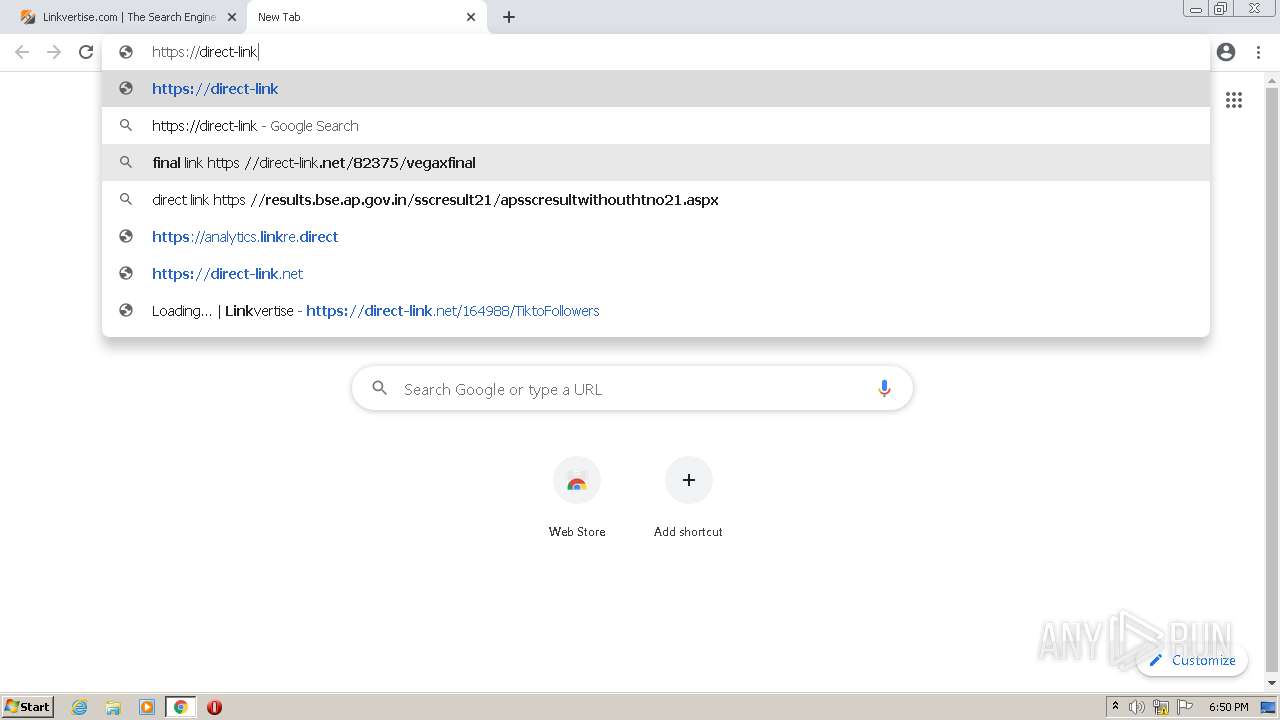Image resolution: width=1280 pixels, height=720 pixels.
Task: Go back with the browser back arrow
Action: pyautogui.click(x=22, y=52)
